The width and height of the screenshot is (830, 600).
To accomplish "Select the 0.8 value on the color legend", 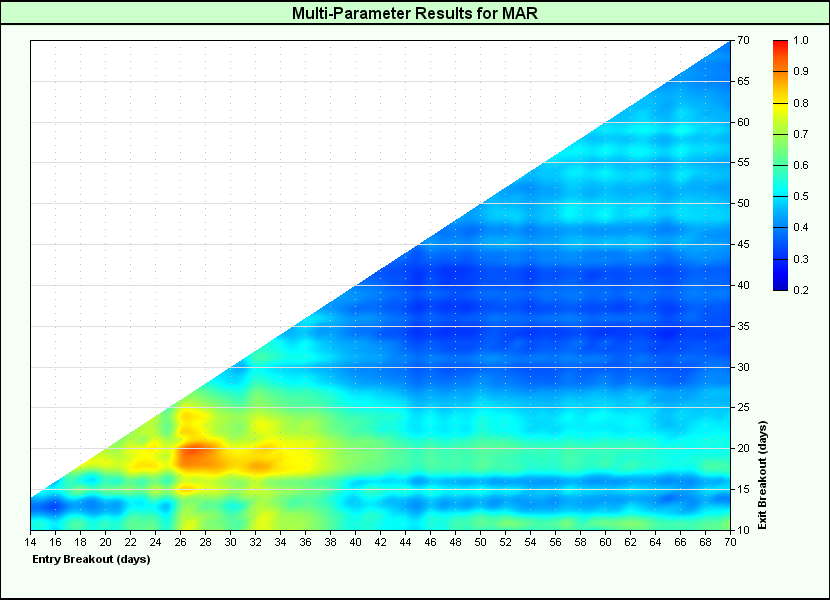I will 801,103.
